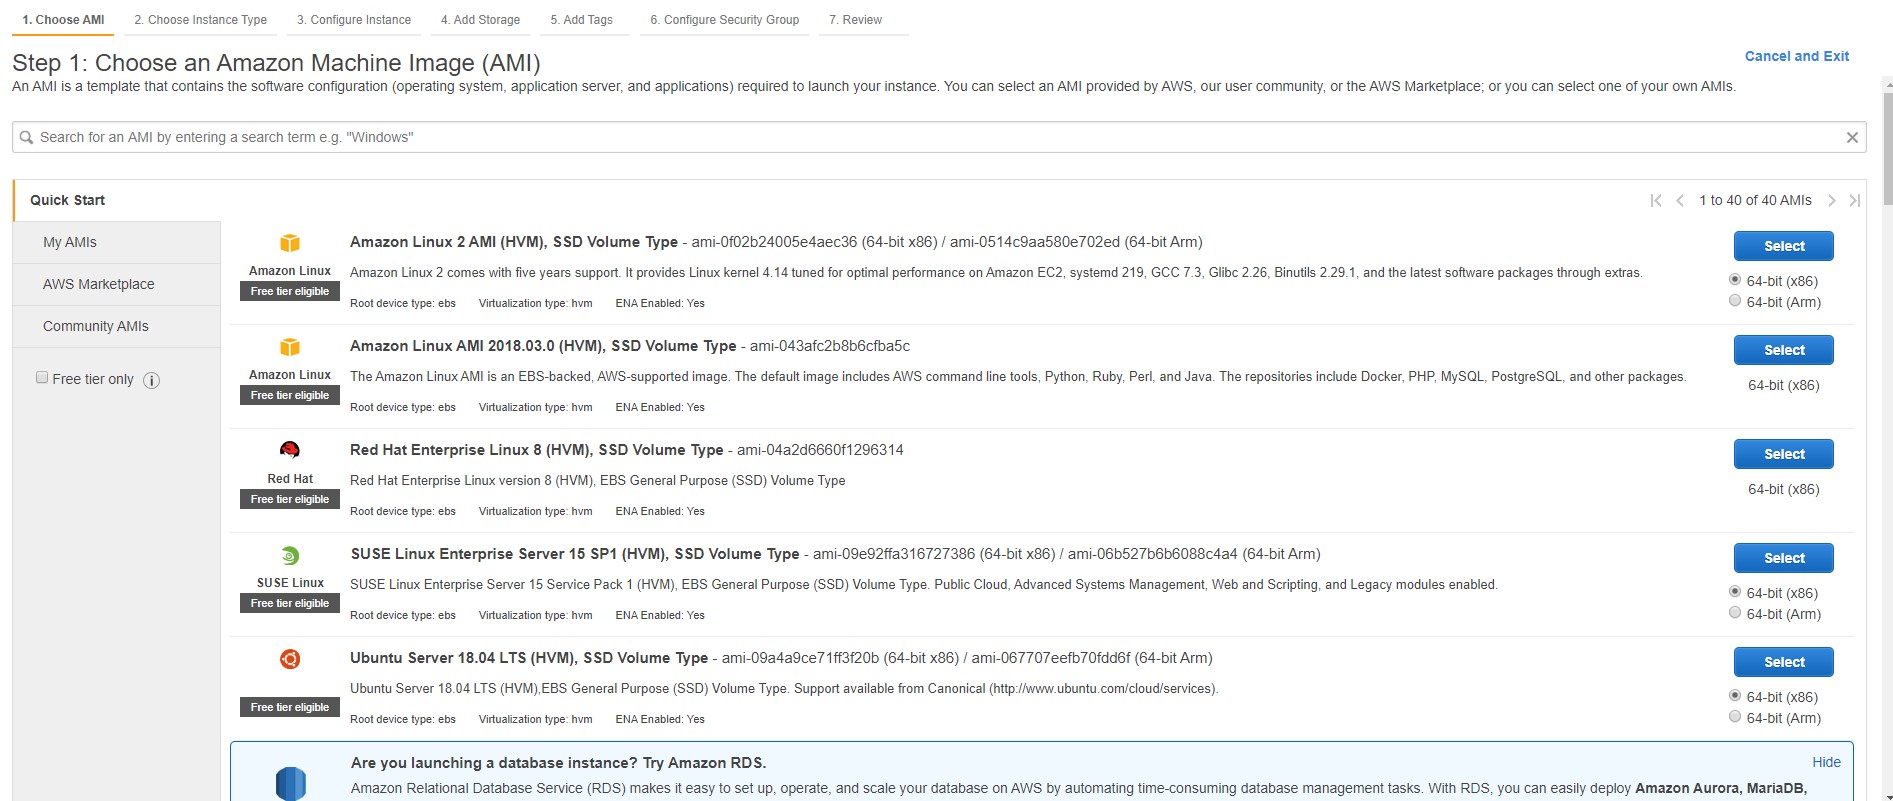Go to the 6. Configure Security Group tab
Screen dimensions: 1893x801
click(x=724, y=20)
